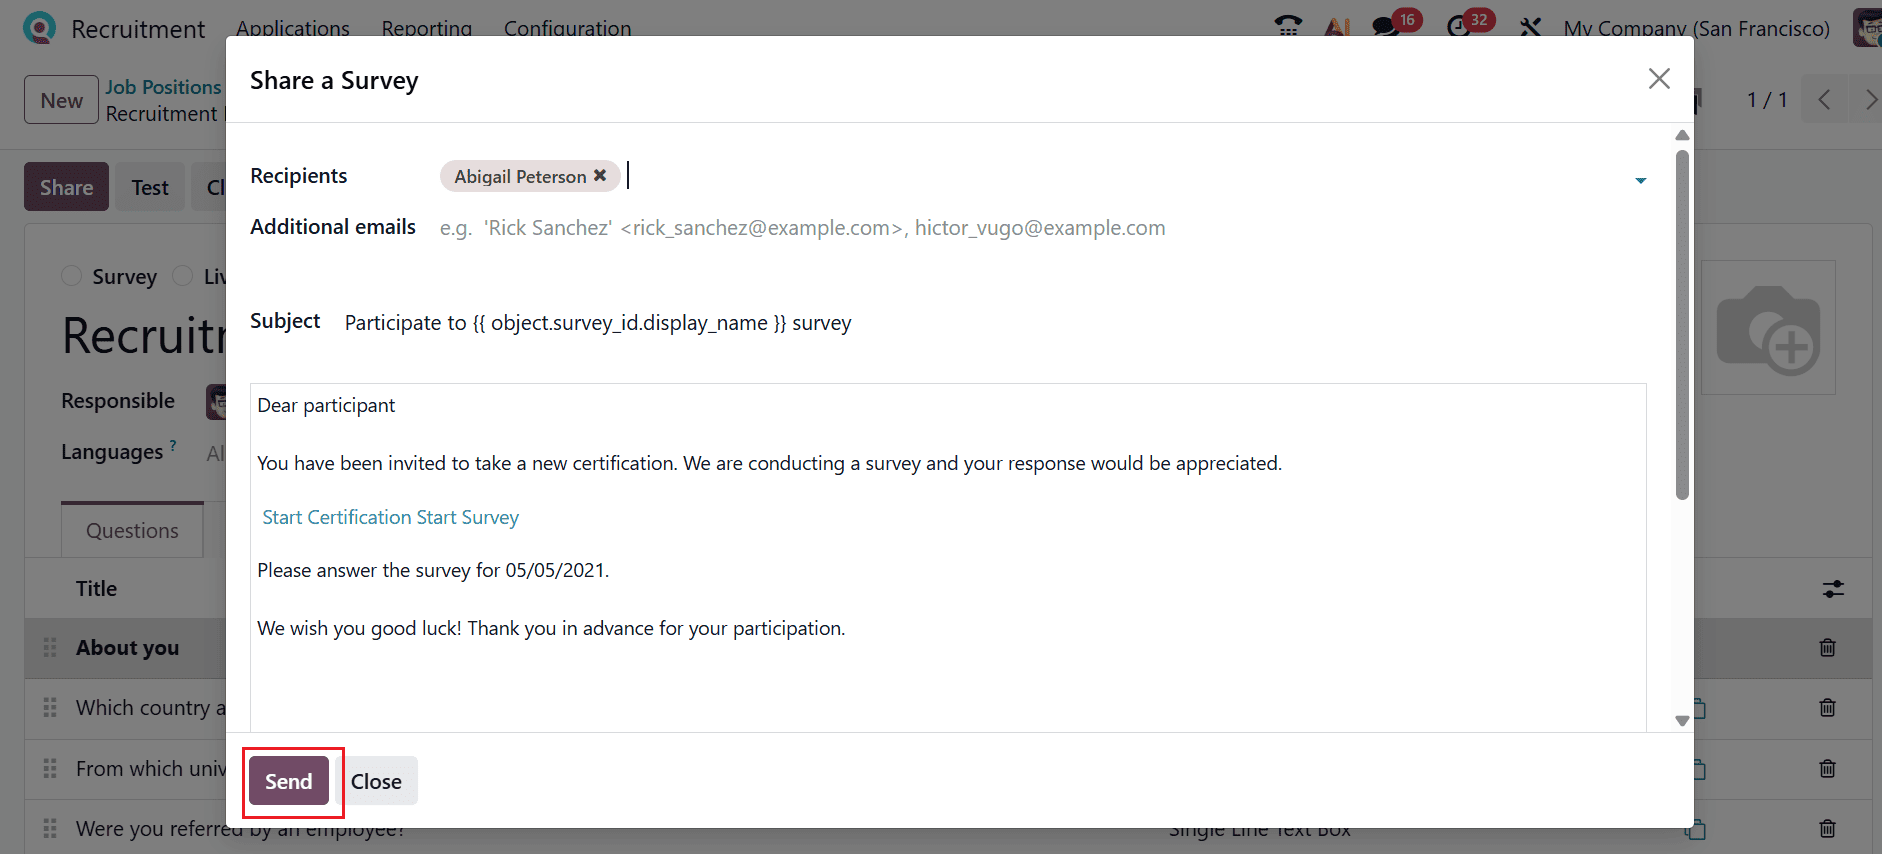Click the next record arrow
The width and height of the screenshot is (1882, 854).
click(x=1869, y=100)
